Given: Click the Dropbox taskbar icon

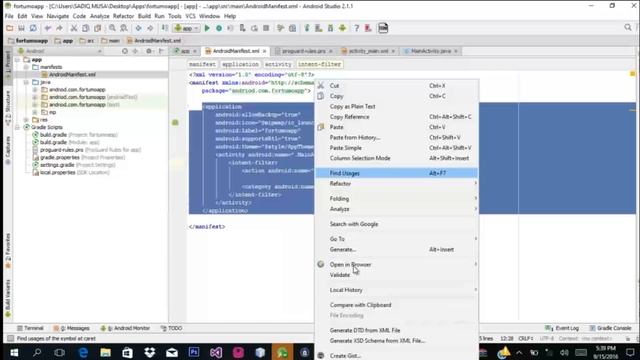Looking at the screenshot, I should [x=150, y=352].
